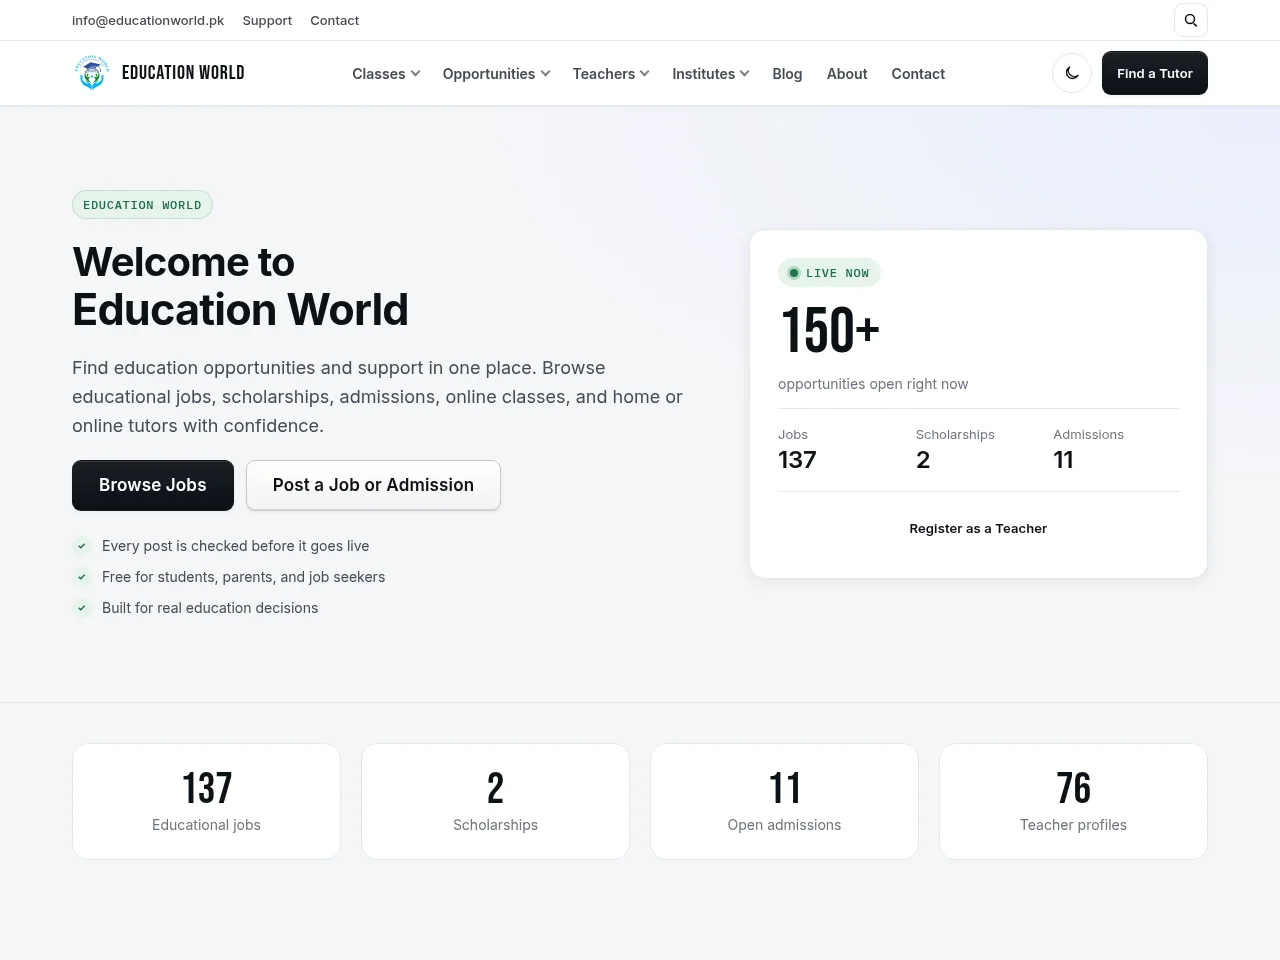Screen dimensions: 1280x960
Task: Click checkmark beside "Every post is checked"
Action: [82, 546]
